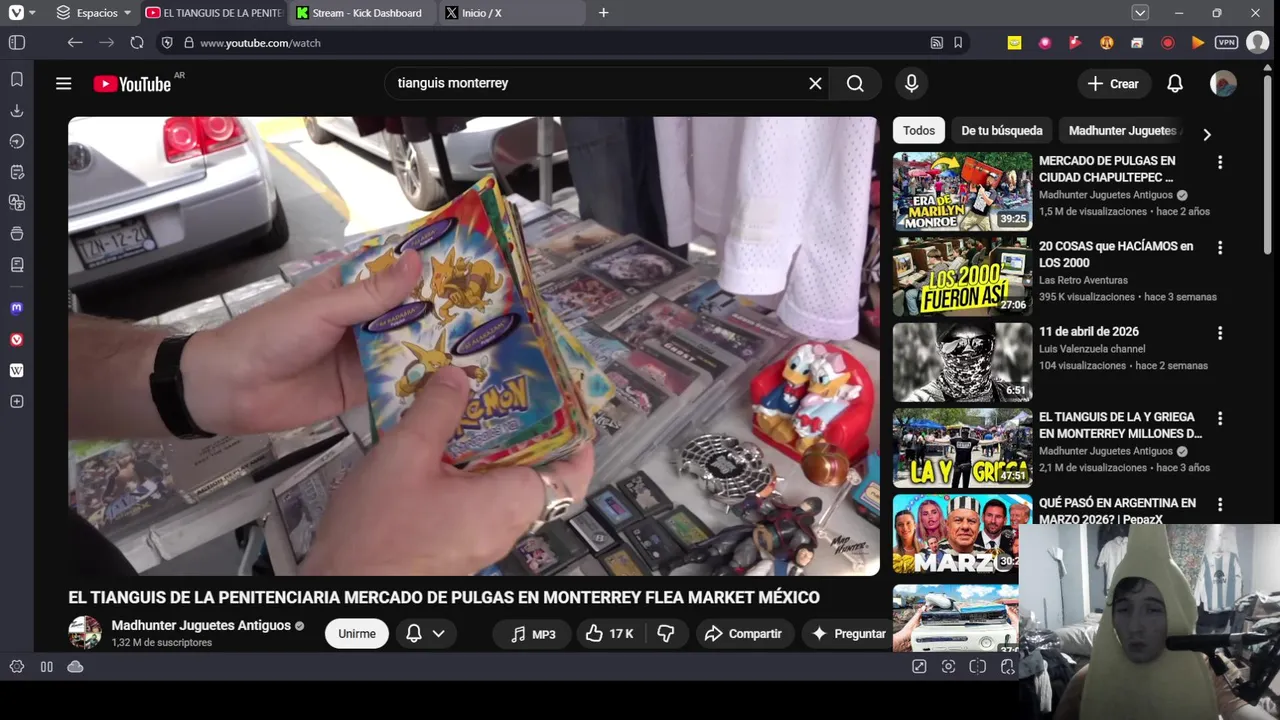Open MERCADO DE PULGAS EN CIUDAD CHAPULTEPEC thumbnail
This screenshot has height=720, width=1280.
pos(962,191)
